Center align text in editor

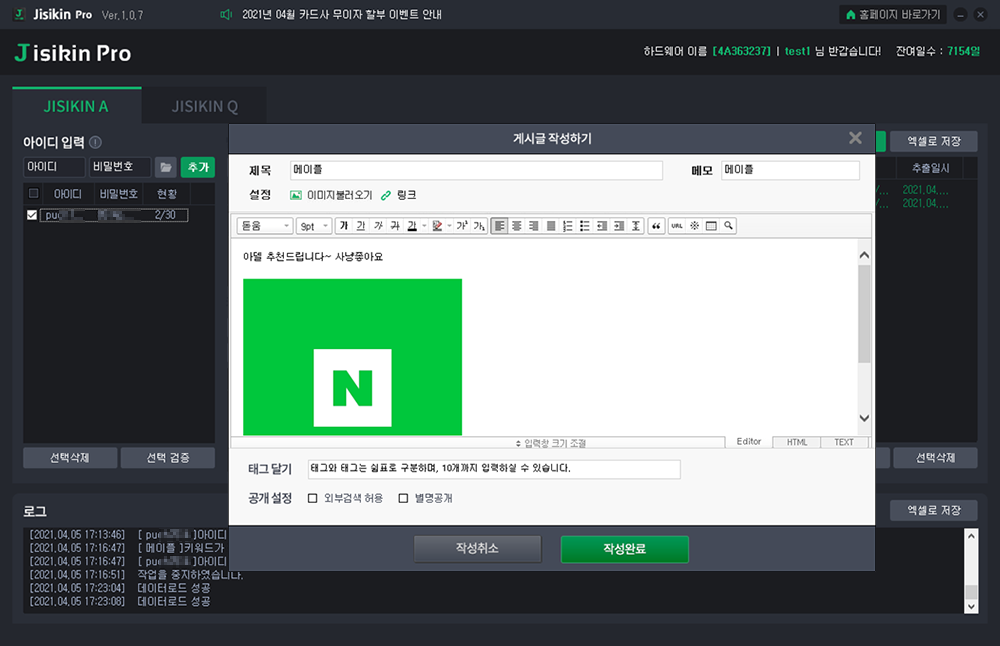[517, 226]
